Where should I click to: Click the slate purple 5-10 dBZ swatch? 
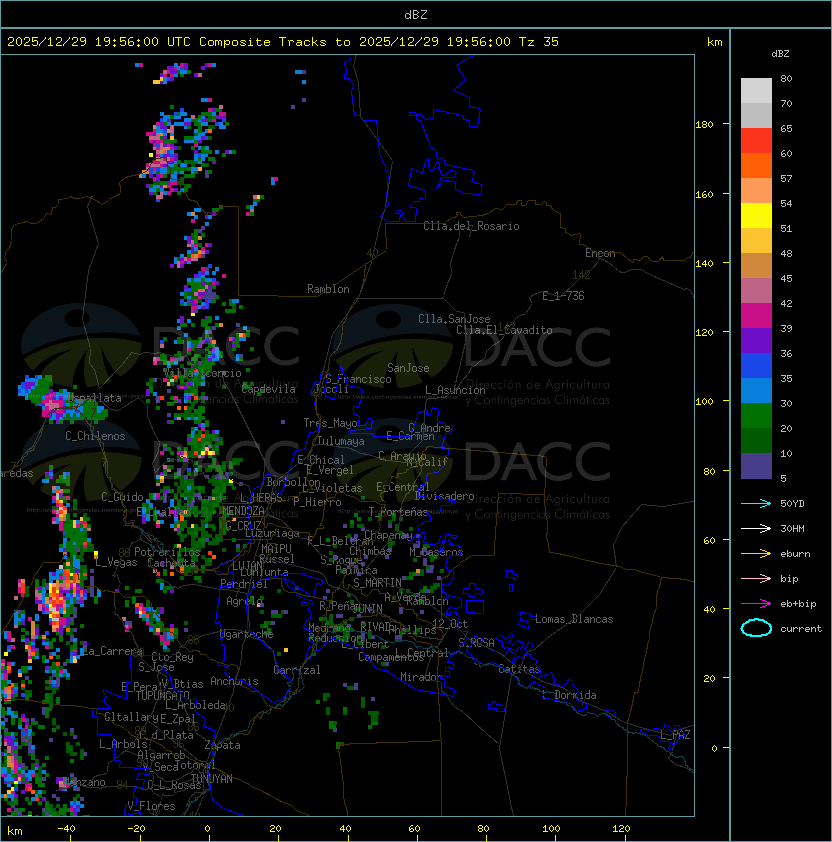756,466
